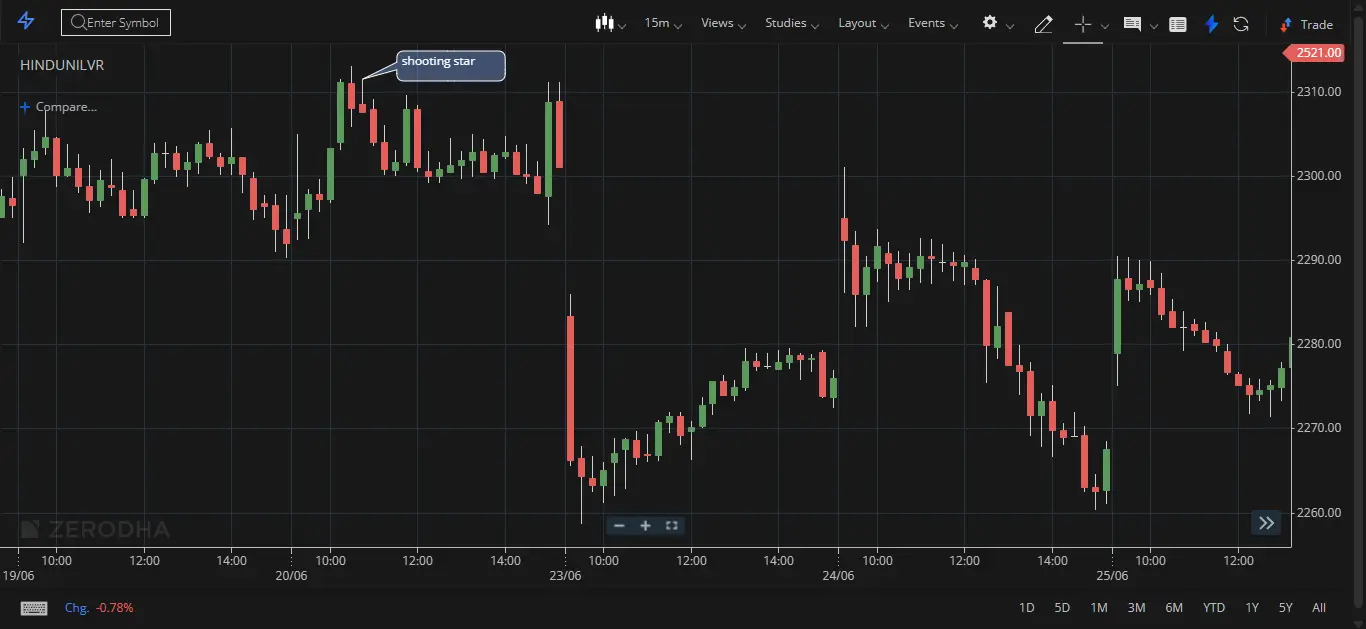Click the blue lightning bolt in the toolbar
Viewport: 1366px width, 629px height.
pos(1211,24)
